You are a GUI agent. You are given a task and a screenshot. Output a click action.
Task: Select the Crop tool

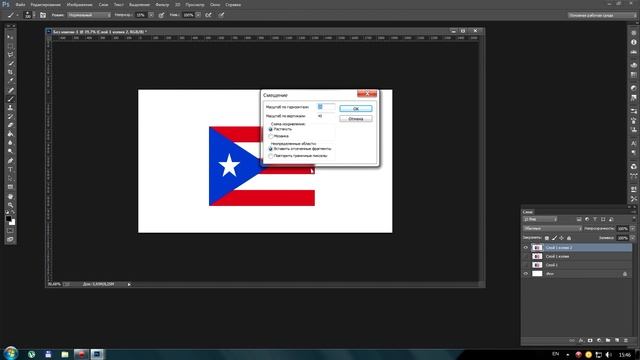pyautogui.click(x=11, y=72)
